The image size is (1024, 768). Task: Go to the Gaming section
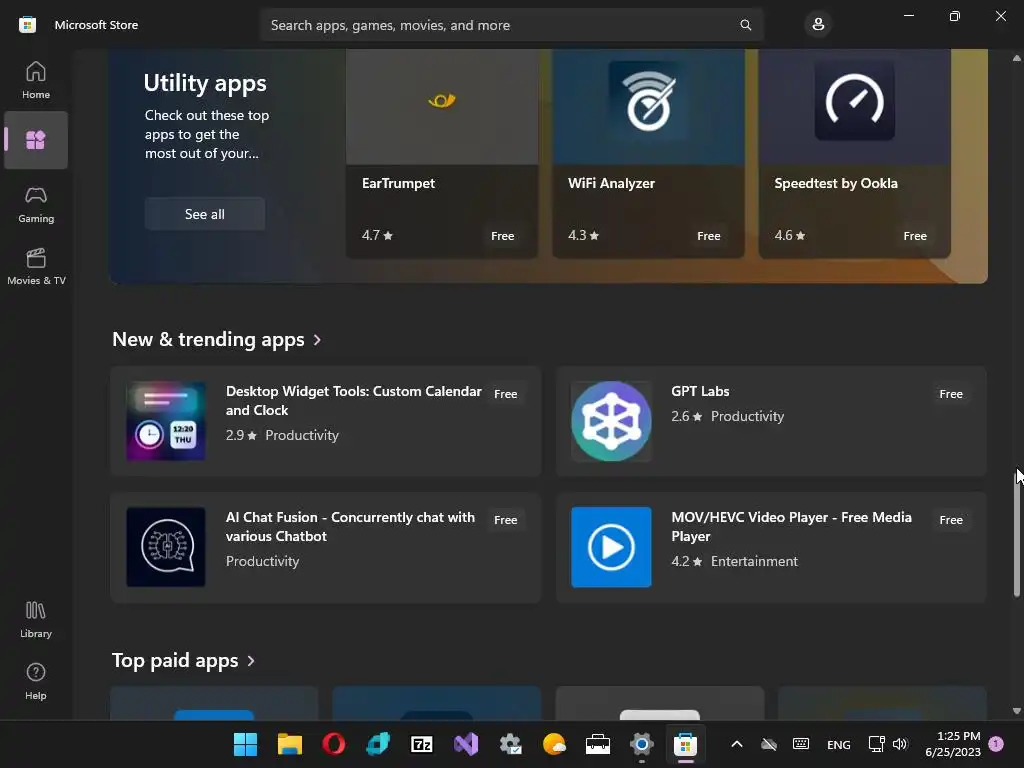click(x=36, y=204)
